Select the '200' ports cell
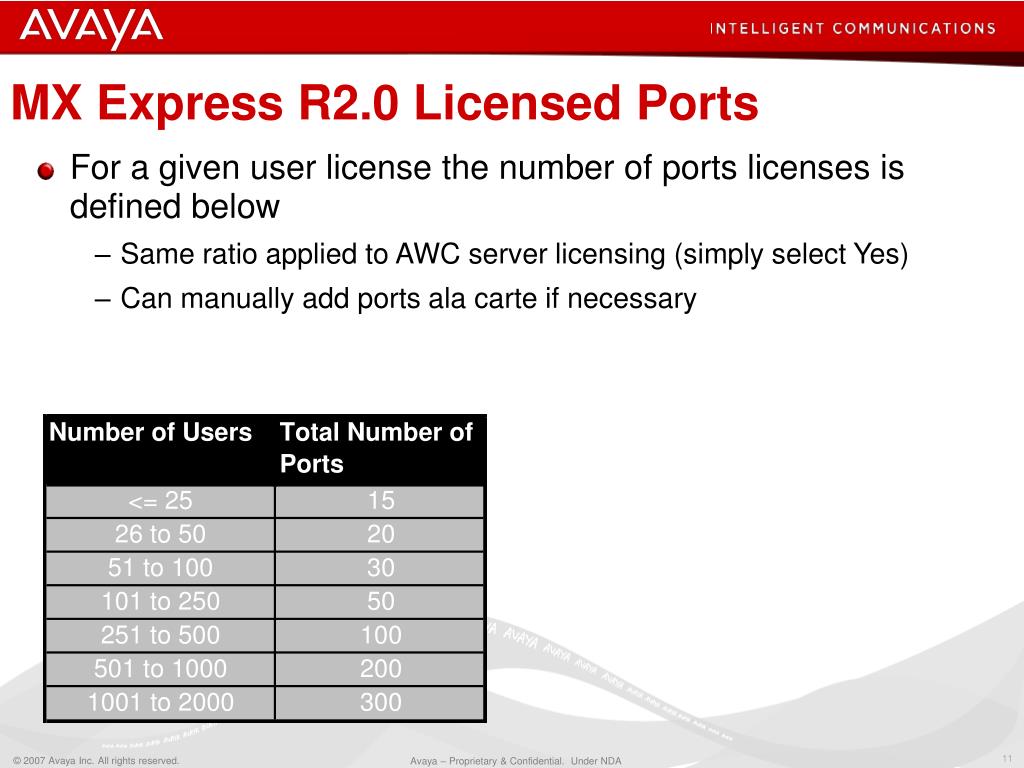The width and height of the screenshot is (1024, 768). 380,669
